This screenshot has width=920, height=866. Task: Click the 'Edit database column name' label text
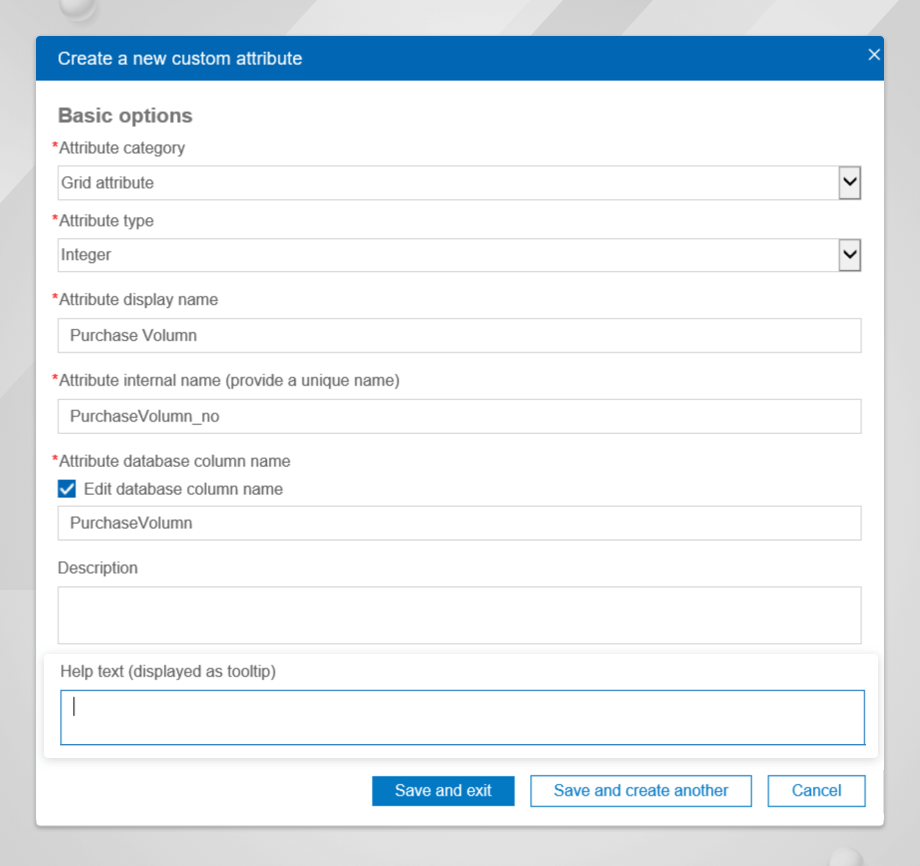click(x=183, y=489)
